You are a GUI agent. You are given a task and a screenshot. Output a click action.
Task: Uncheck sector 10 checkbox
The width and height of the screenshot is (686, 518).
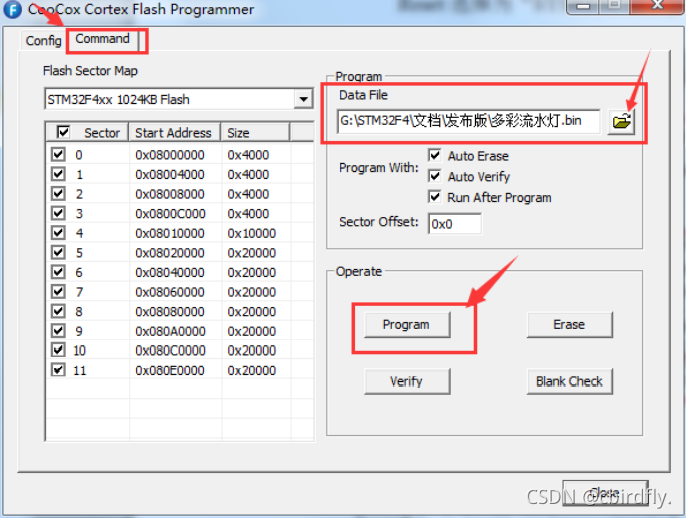58,350
